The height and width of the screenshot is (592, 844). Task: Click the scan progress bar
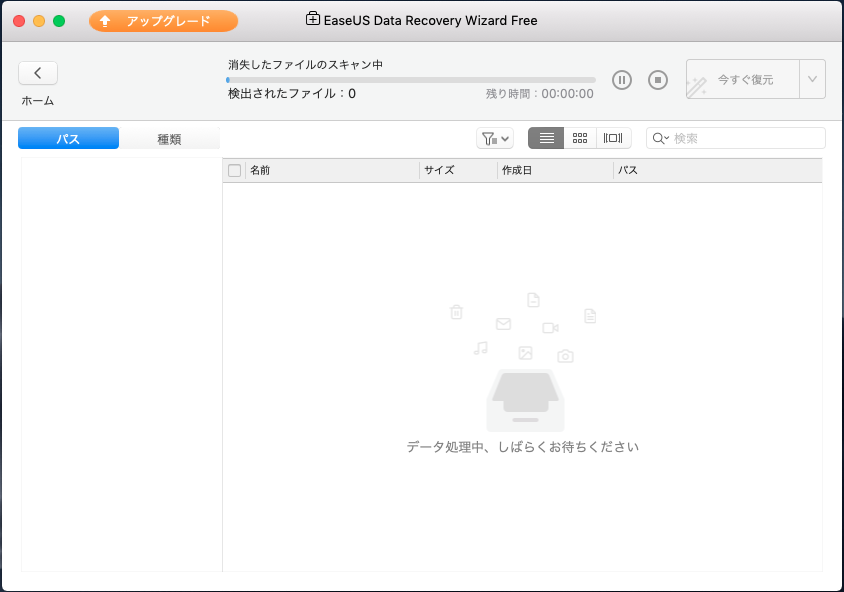(411, 80)
